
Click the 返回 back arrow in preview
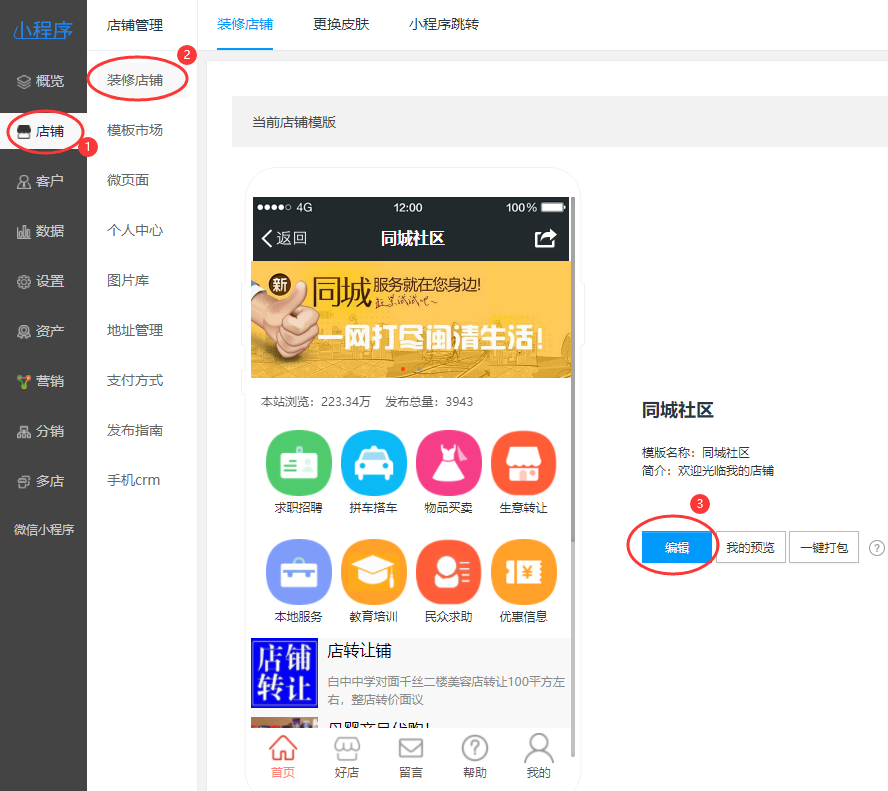pyautogui.click(x=284, y=238)
